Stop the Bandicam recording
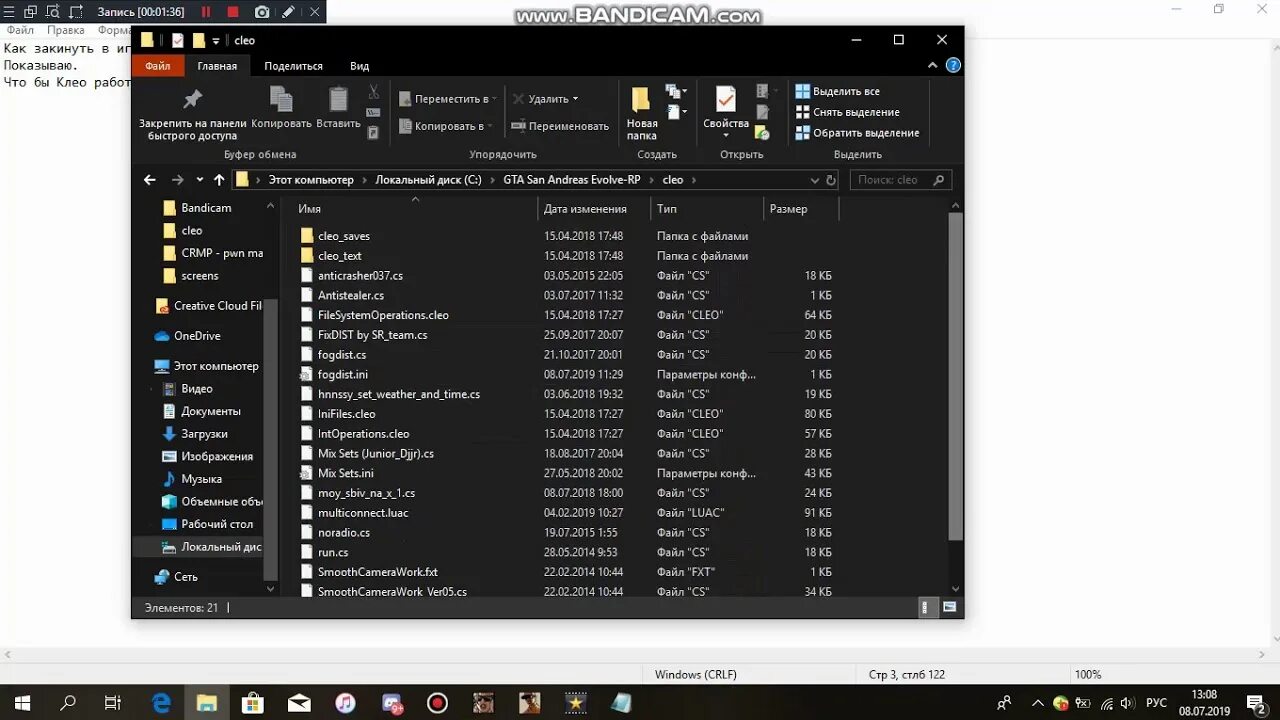 click(x=233, y=12)
